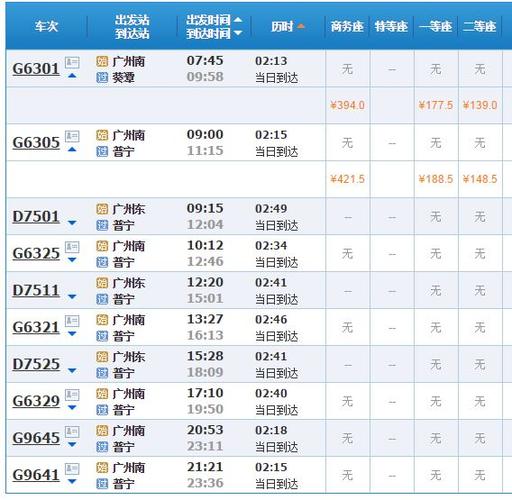Click ¥177.5 first class price

click(435, 105)
